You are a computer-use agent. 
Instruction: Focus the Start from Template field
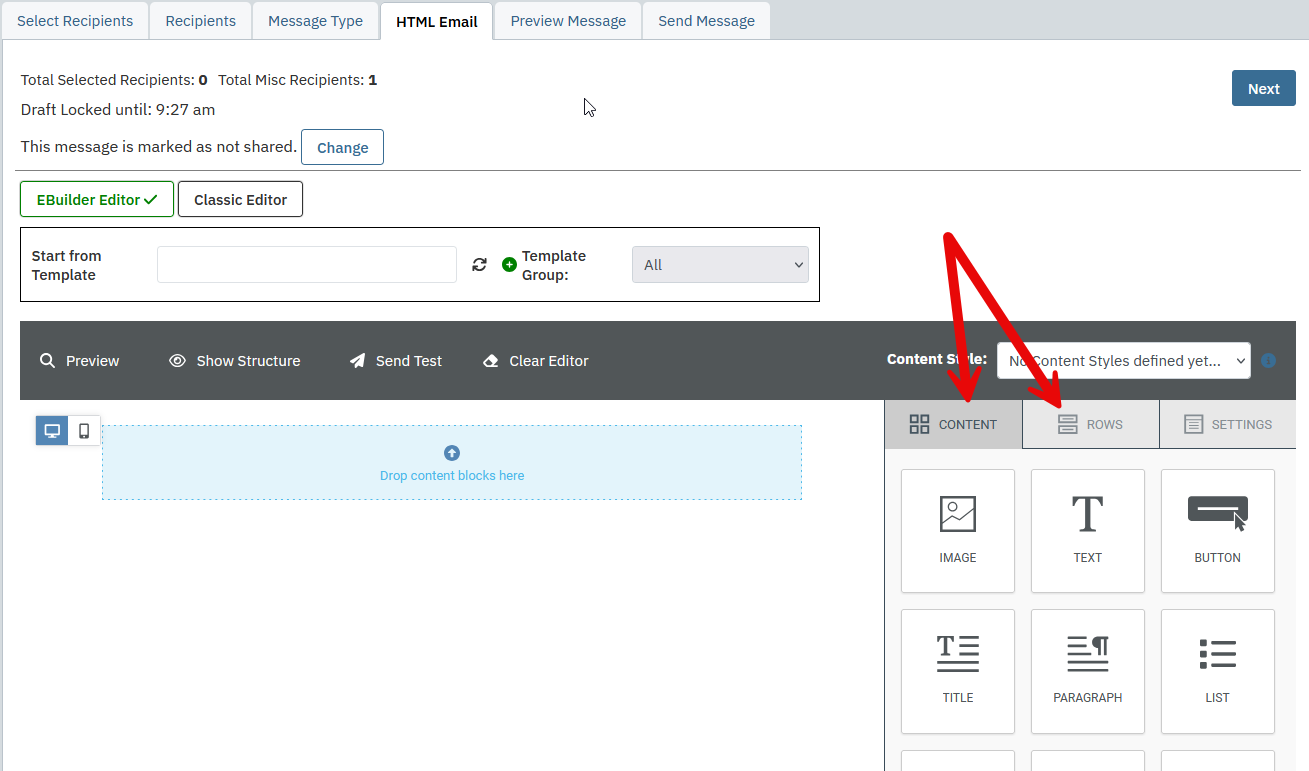[x=307, y=265]
